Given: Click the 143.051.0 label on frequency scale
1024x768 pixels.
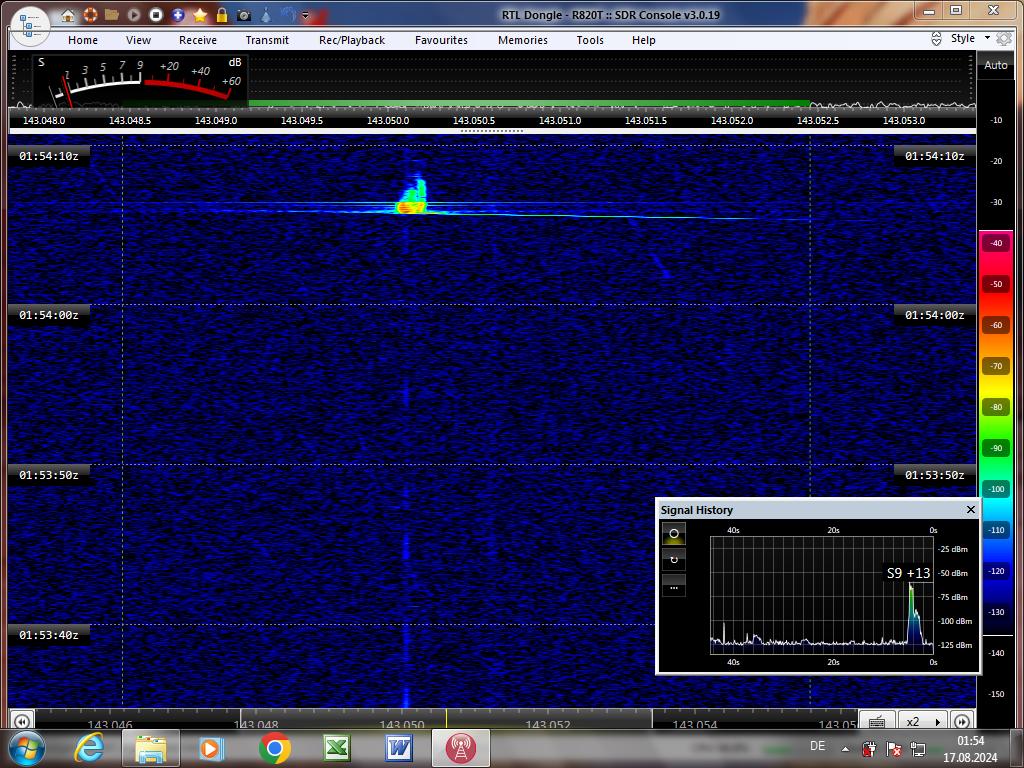Looking at the screenshot, I should coord(560,120).
